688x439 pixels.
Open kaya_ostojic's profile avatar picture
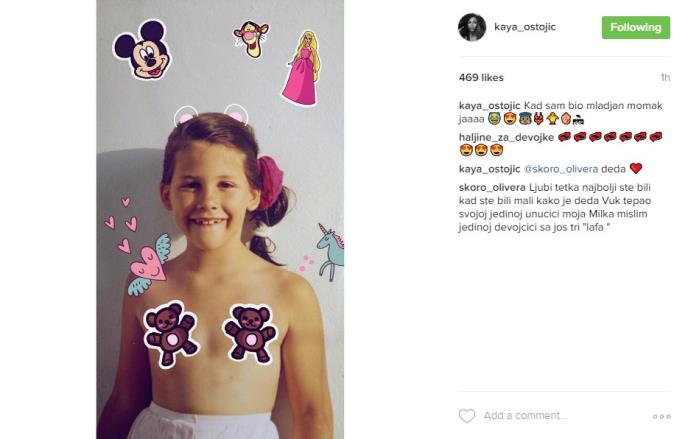point(472,27)
